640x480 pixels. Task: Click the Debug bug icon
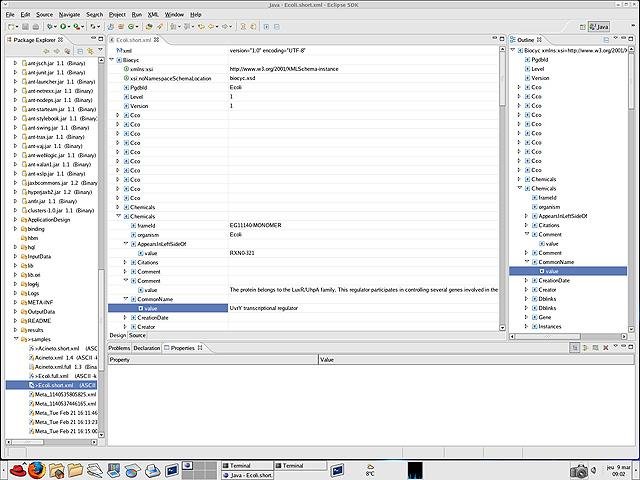coord(49,27)
